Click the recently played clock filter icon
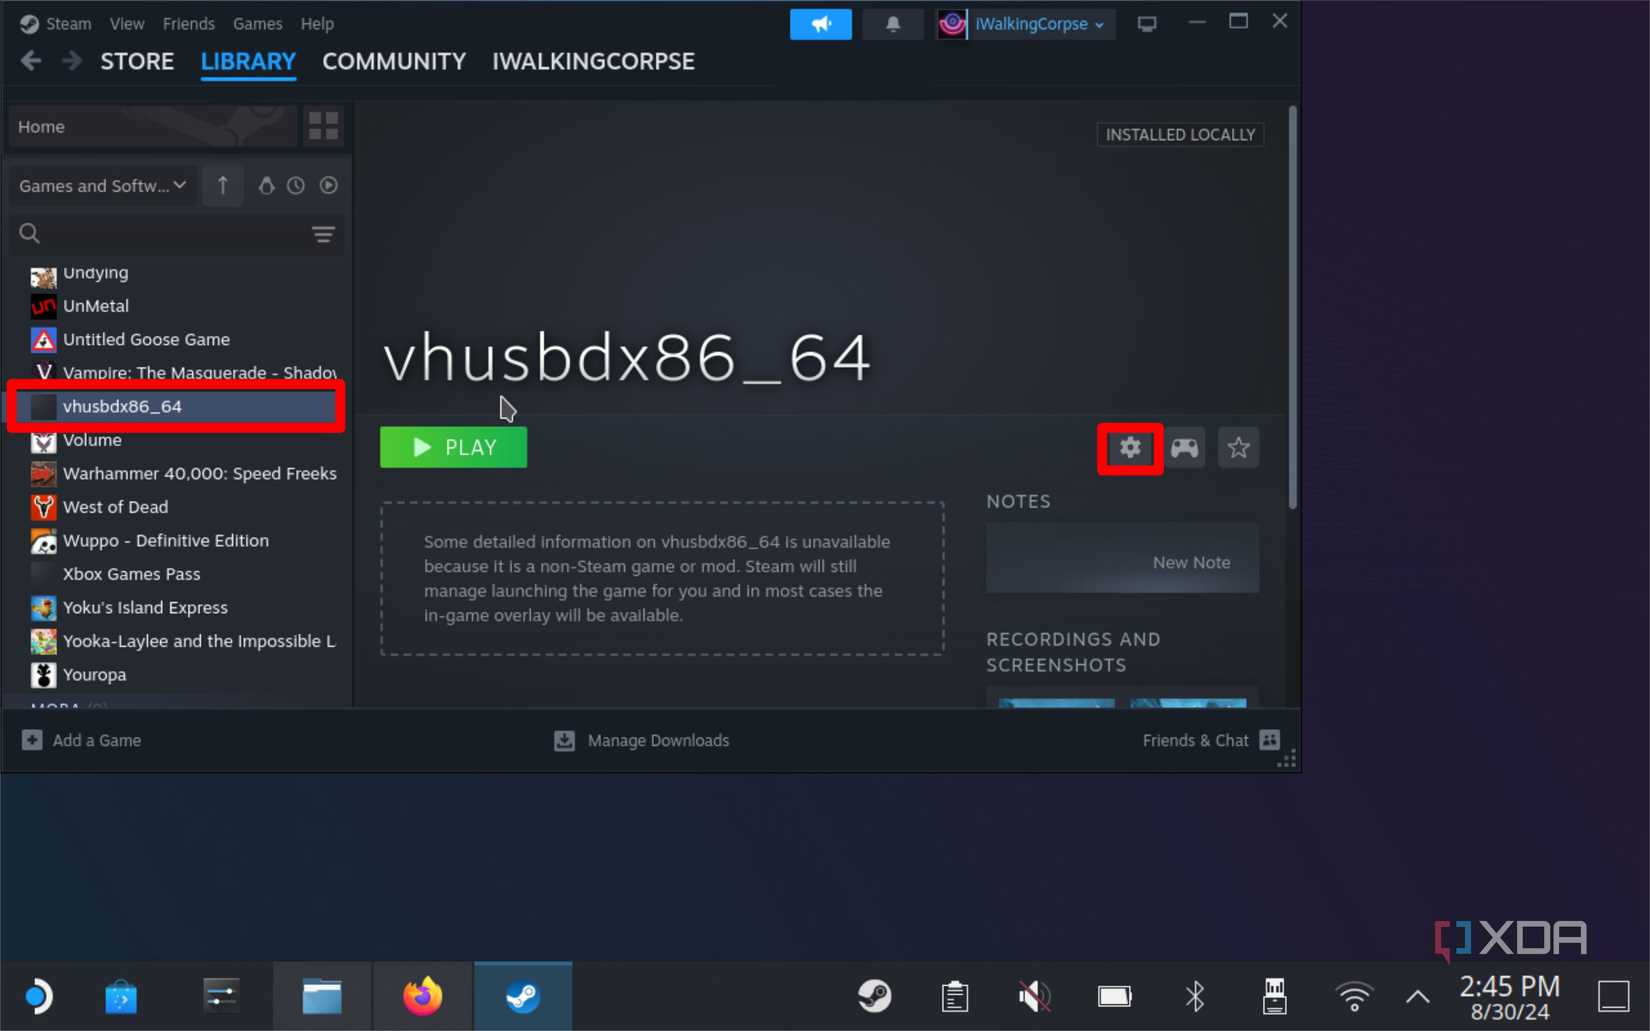This screenshot has height=1031, width=1650. (296, 185)
